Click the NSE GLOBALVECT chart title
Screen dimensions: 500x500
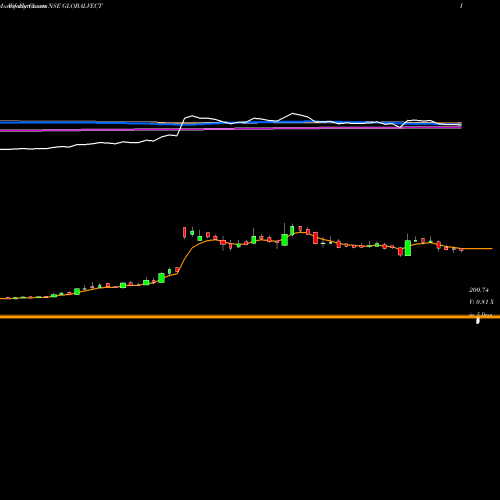click(x=75, y=6)
